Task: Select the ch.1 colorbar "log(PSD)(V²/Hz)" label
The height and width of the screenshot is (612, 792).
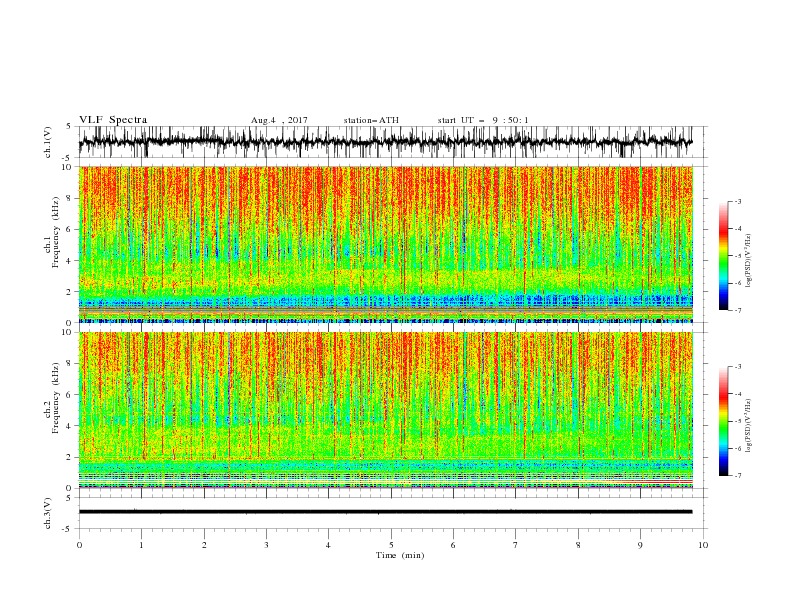Action: pos(750,261)
